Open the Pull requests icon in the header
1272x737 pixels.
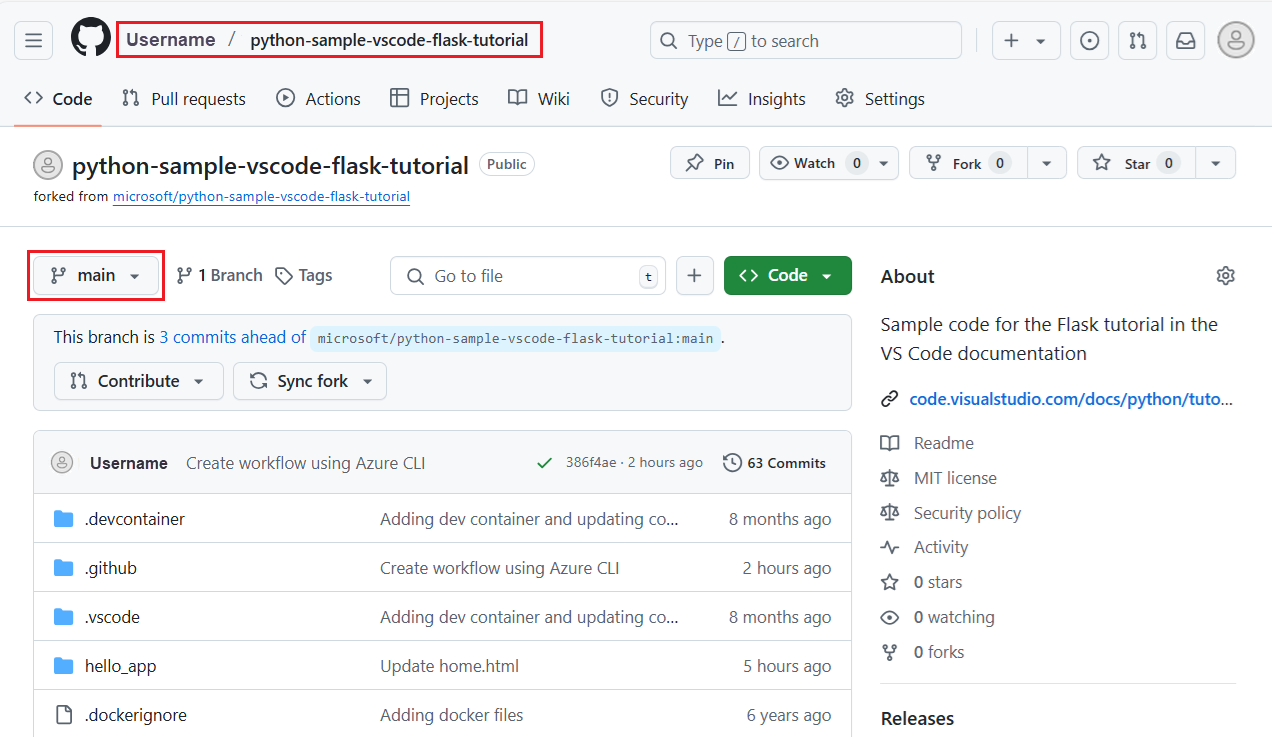click(x=1137, y=40)
